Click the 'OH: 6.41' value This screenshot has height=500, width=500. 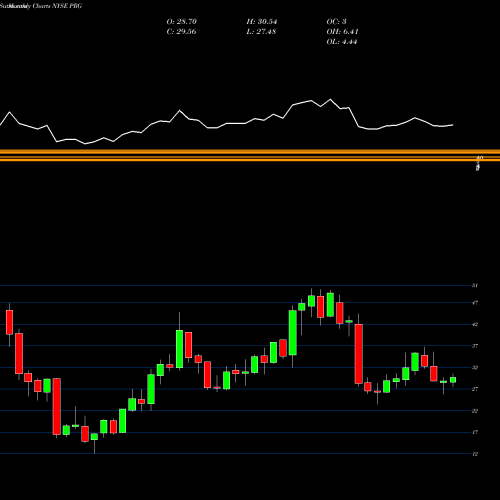point(342,32)
